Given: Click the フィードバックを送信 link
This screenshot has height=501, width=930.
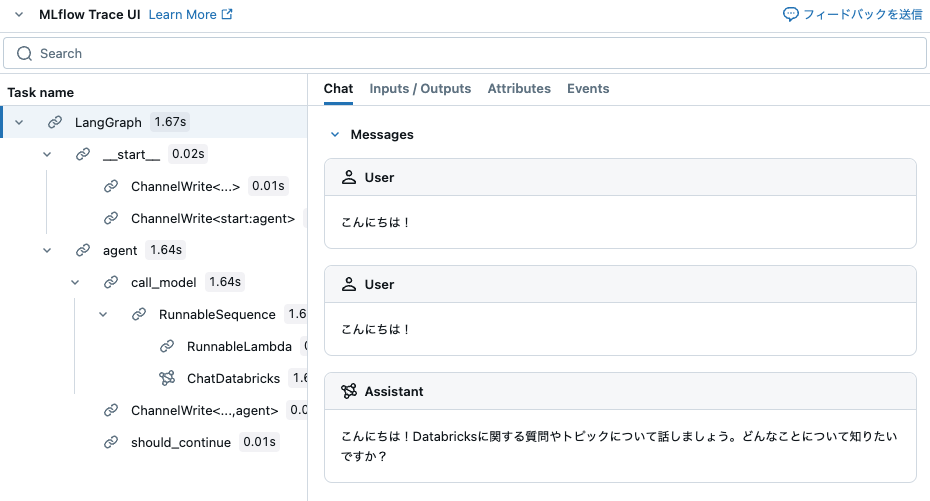Looking at the screenshot, I should (853, 14).
